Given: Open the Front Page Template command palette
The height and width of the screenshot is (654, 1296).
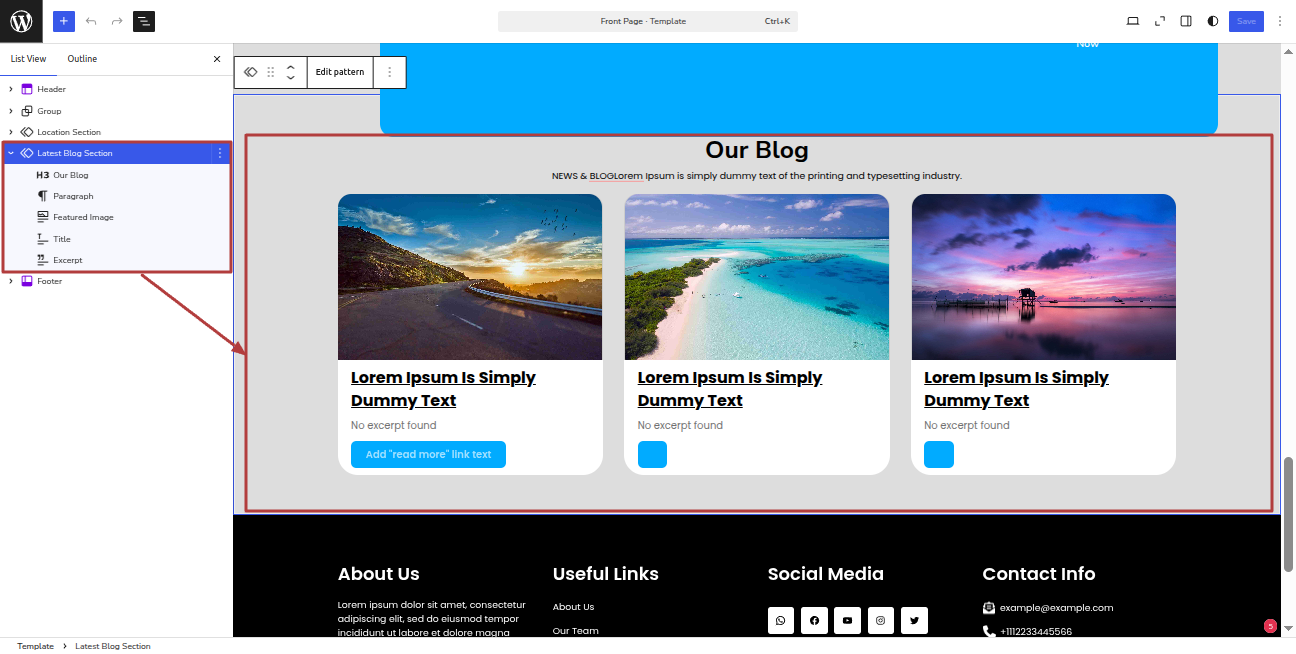Looking at the screenshot, I should pyautogui.click(x=648, y=21).
